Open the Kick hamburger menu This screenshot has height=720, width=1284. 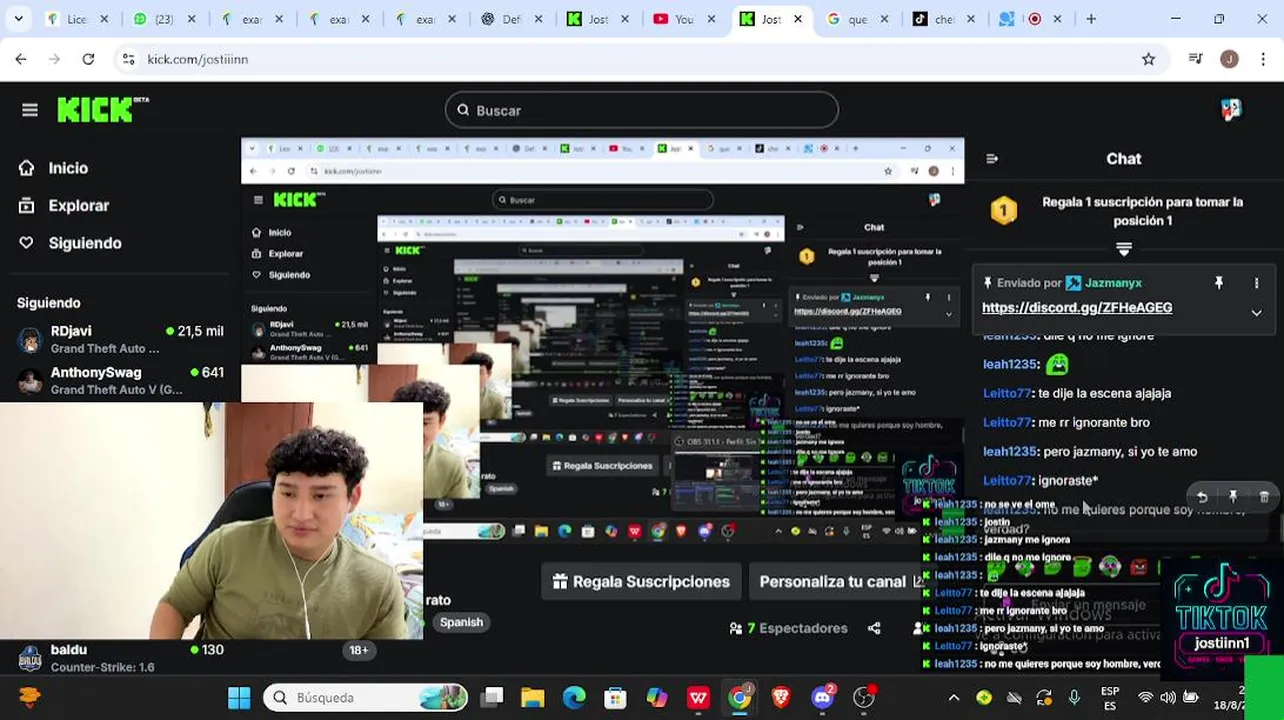pos(30,110)
